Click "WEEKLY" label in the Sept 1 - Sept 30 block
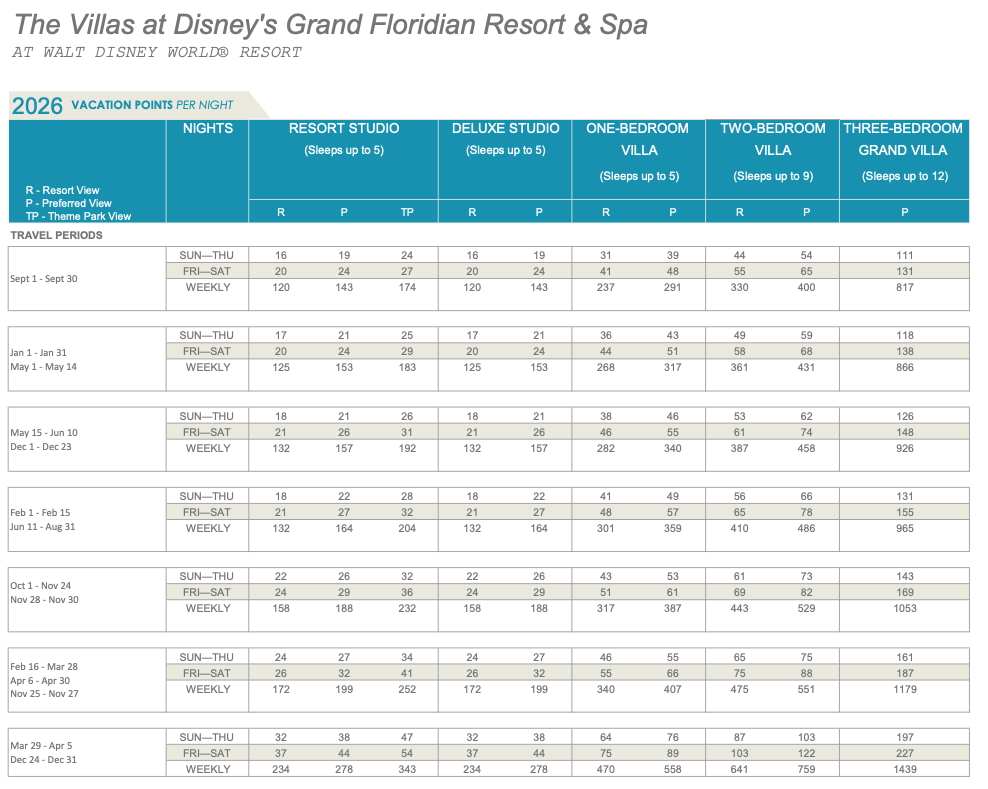 coord(208,287)
